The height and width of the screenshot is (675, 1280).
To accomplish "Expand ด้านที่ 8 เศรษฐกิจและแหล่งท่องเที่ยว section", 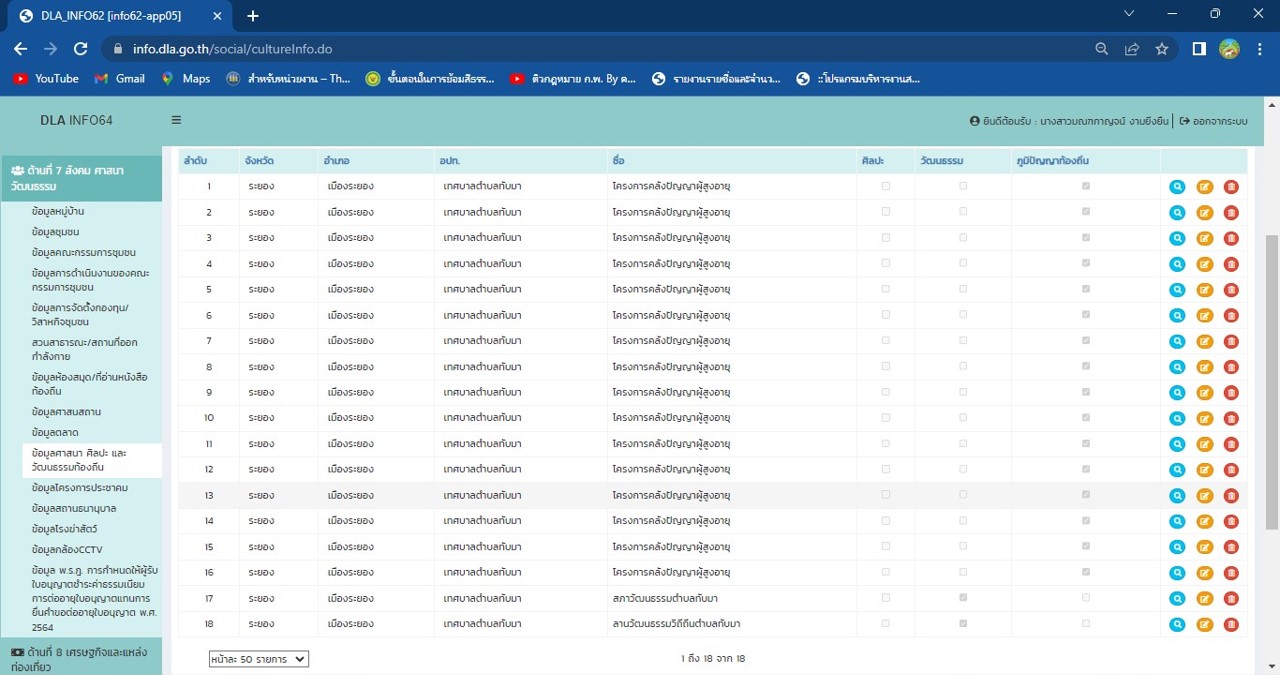I will (80, 658).
